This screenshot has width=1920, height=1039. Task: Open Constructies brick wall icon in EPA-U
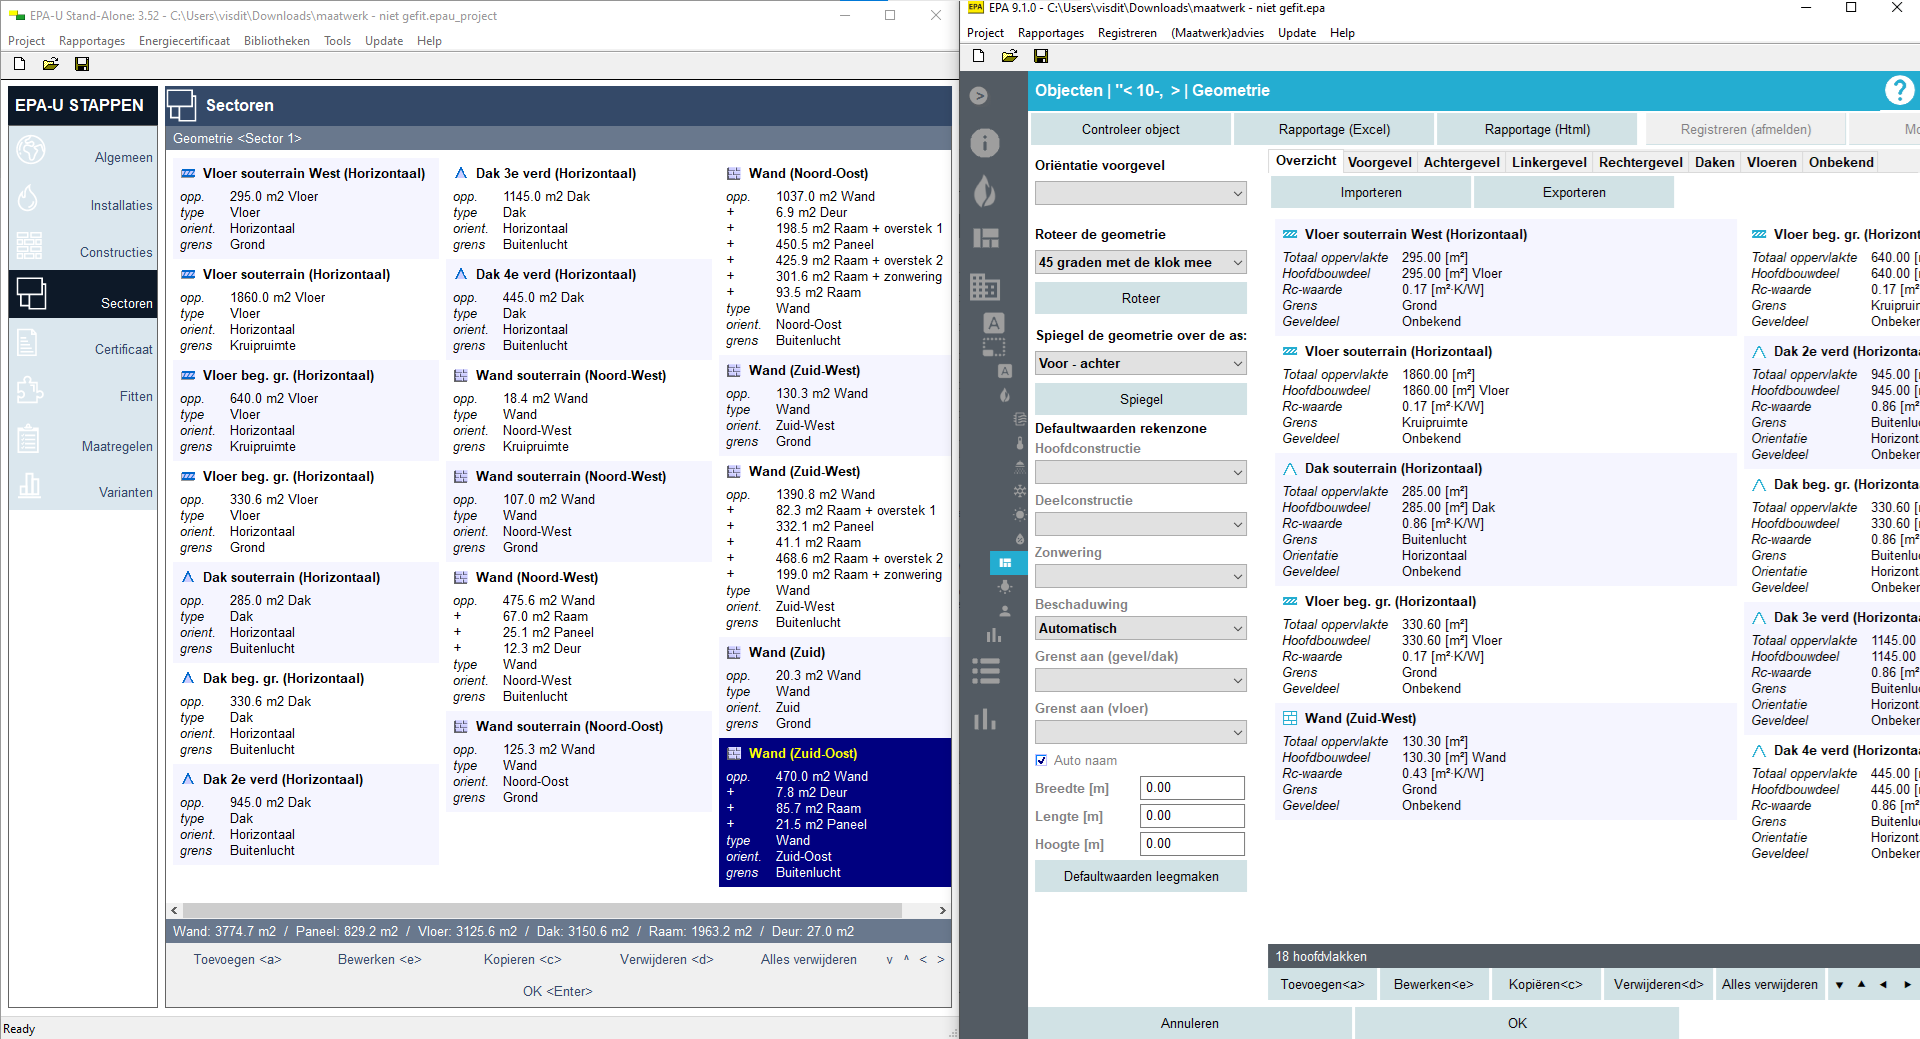click(29, 246)
